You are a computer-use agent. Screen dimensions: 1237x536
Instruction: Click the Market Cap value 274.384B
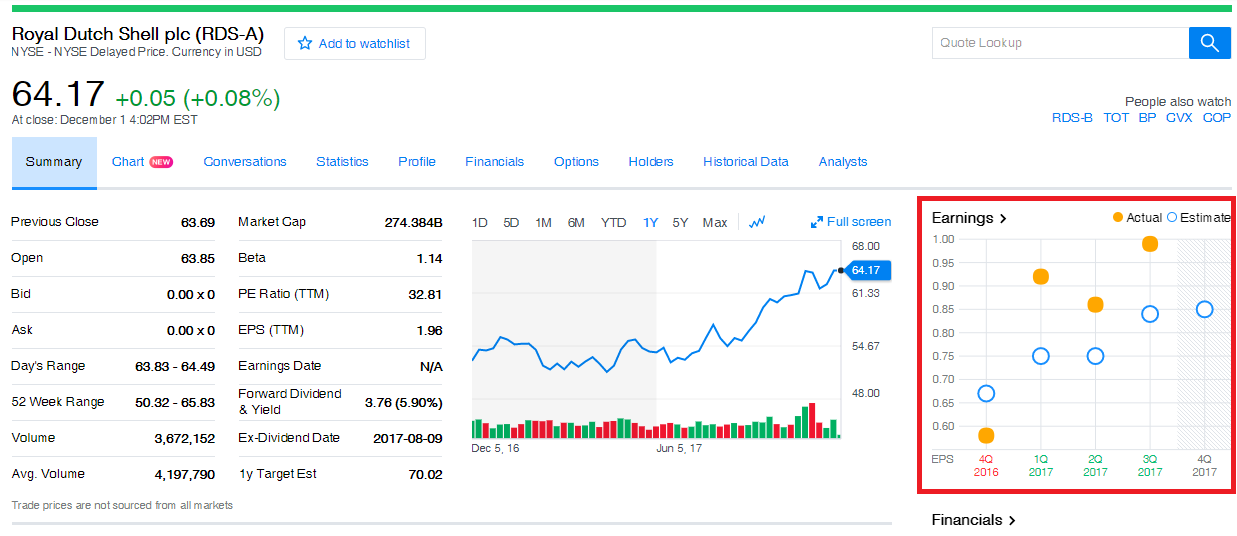click(x=413, y=222)
